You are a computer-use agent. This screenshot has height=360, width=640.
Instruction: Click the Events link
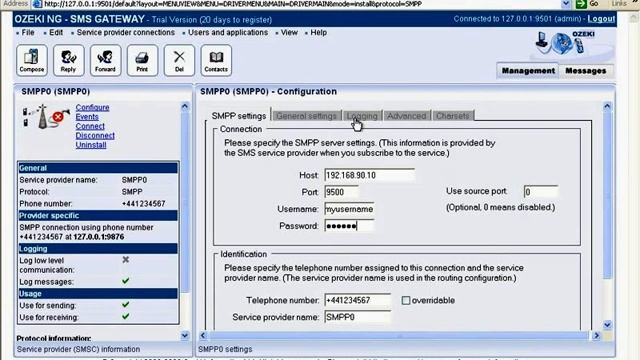tap(87, 117)
